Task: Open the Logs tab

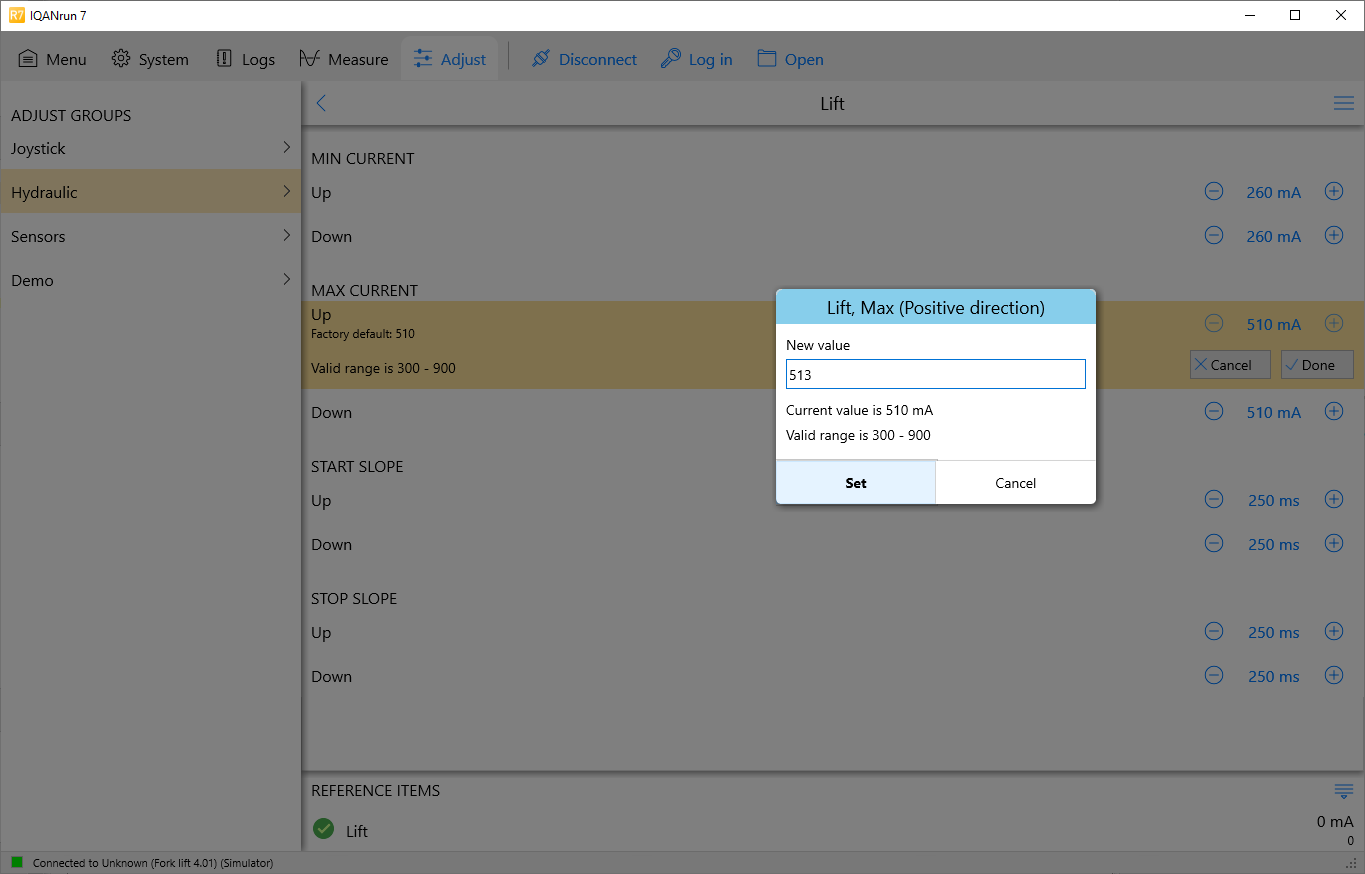Action: pos(245,59)
